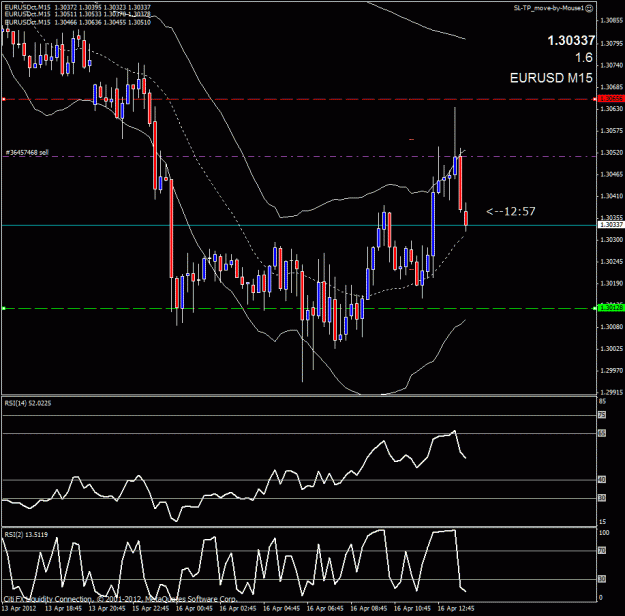Click the 16 Apr 04:45 time label

(281, 608)
